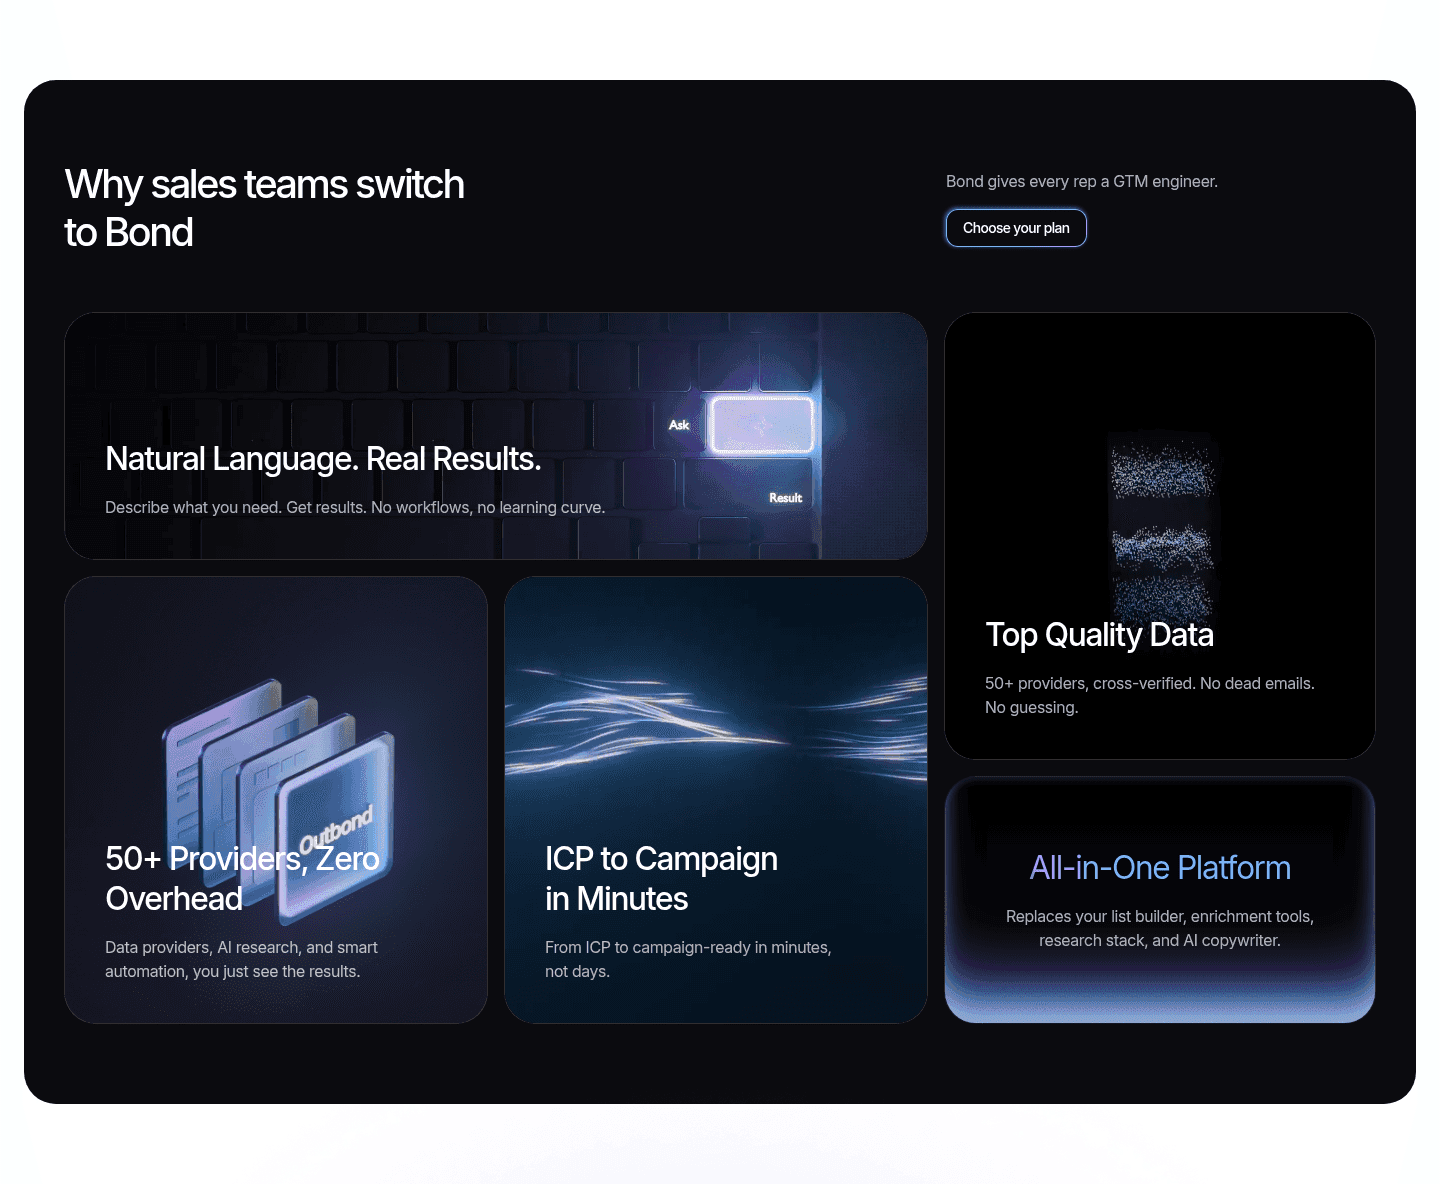Click the "Data providers, AI research, and smart automation" text
This screenshot has height=1184, width=1440.
(241, 959)
